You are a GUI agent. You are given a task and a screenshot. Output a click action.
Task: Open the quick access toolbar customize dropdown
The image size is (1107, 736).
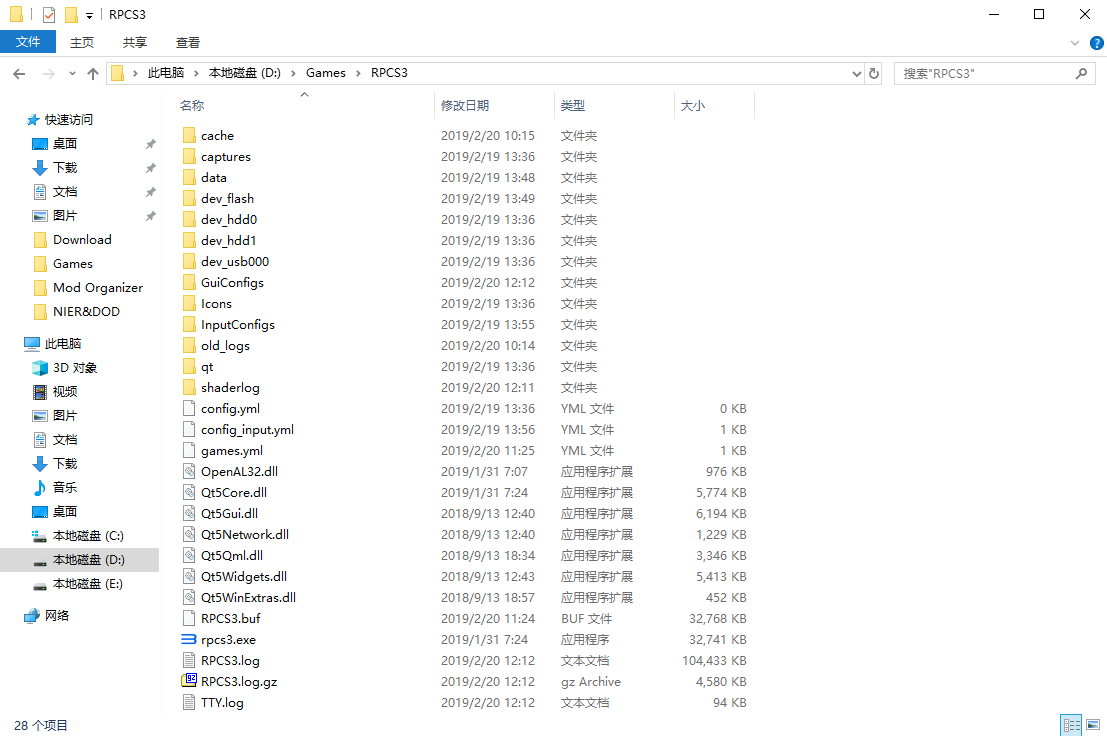[x=89, y=15]
